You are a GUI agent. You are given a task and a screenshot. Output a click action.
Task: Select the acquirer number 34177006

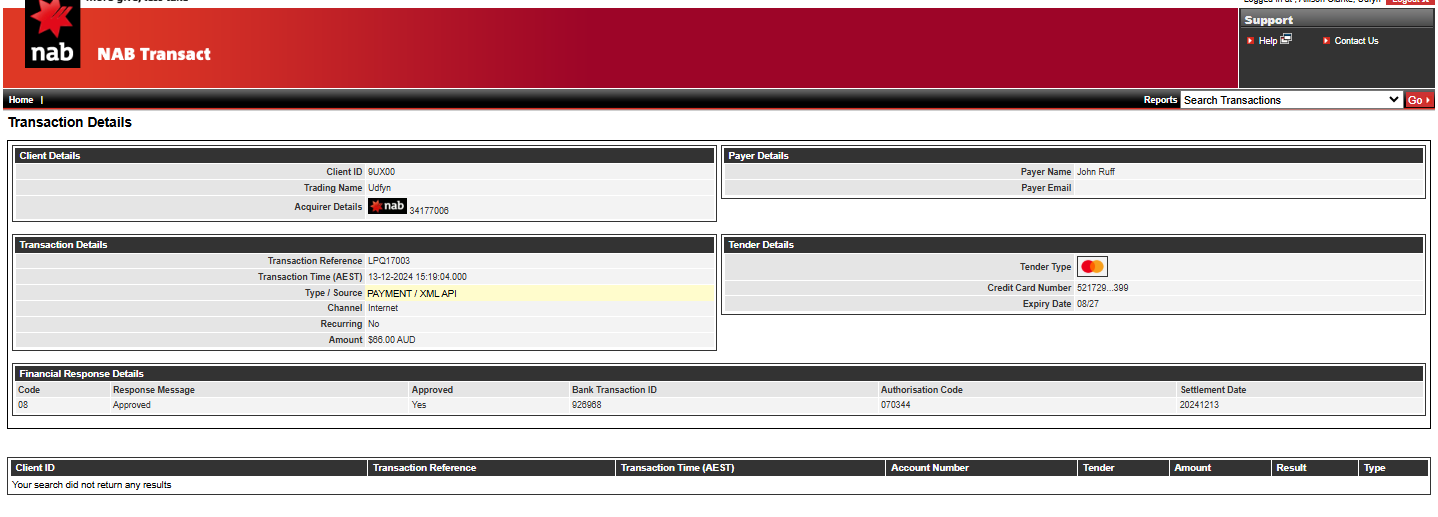[429, 211]
